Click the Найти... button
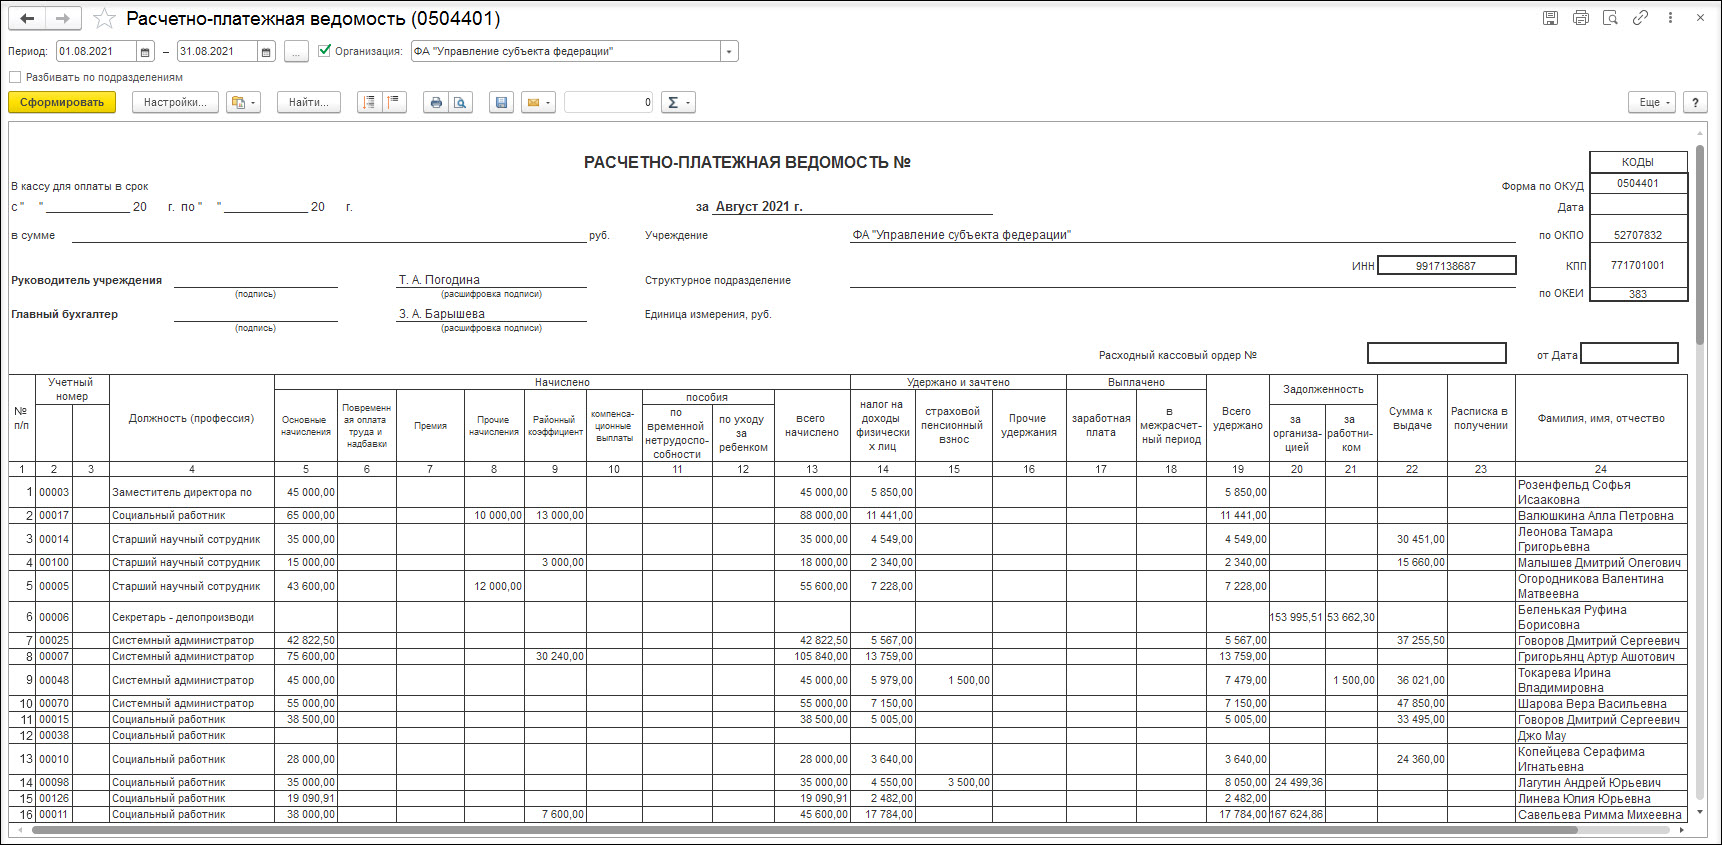This screenshot has width=1722, height=845. click(x=308, y=102)
